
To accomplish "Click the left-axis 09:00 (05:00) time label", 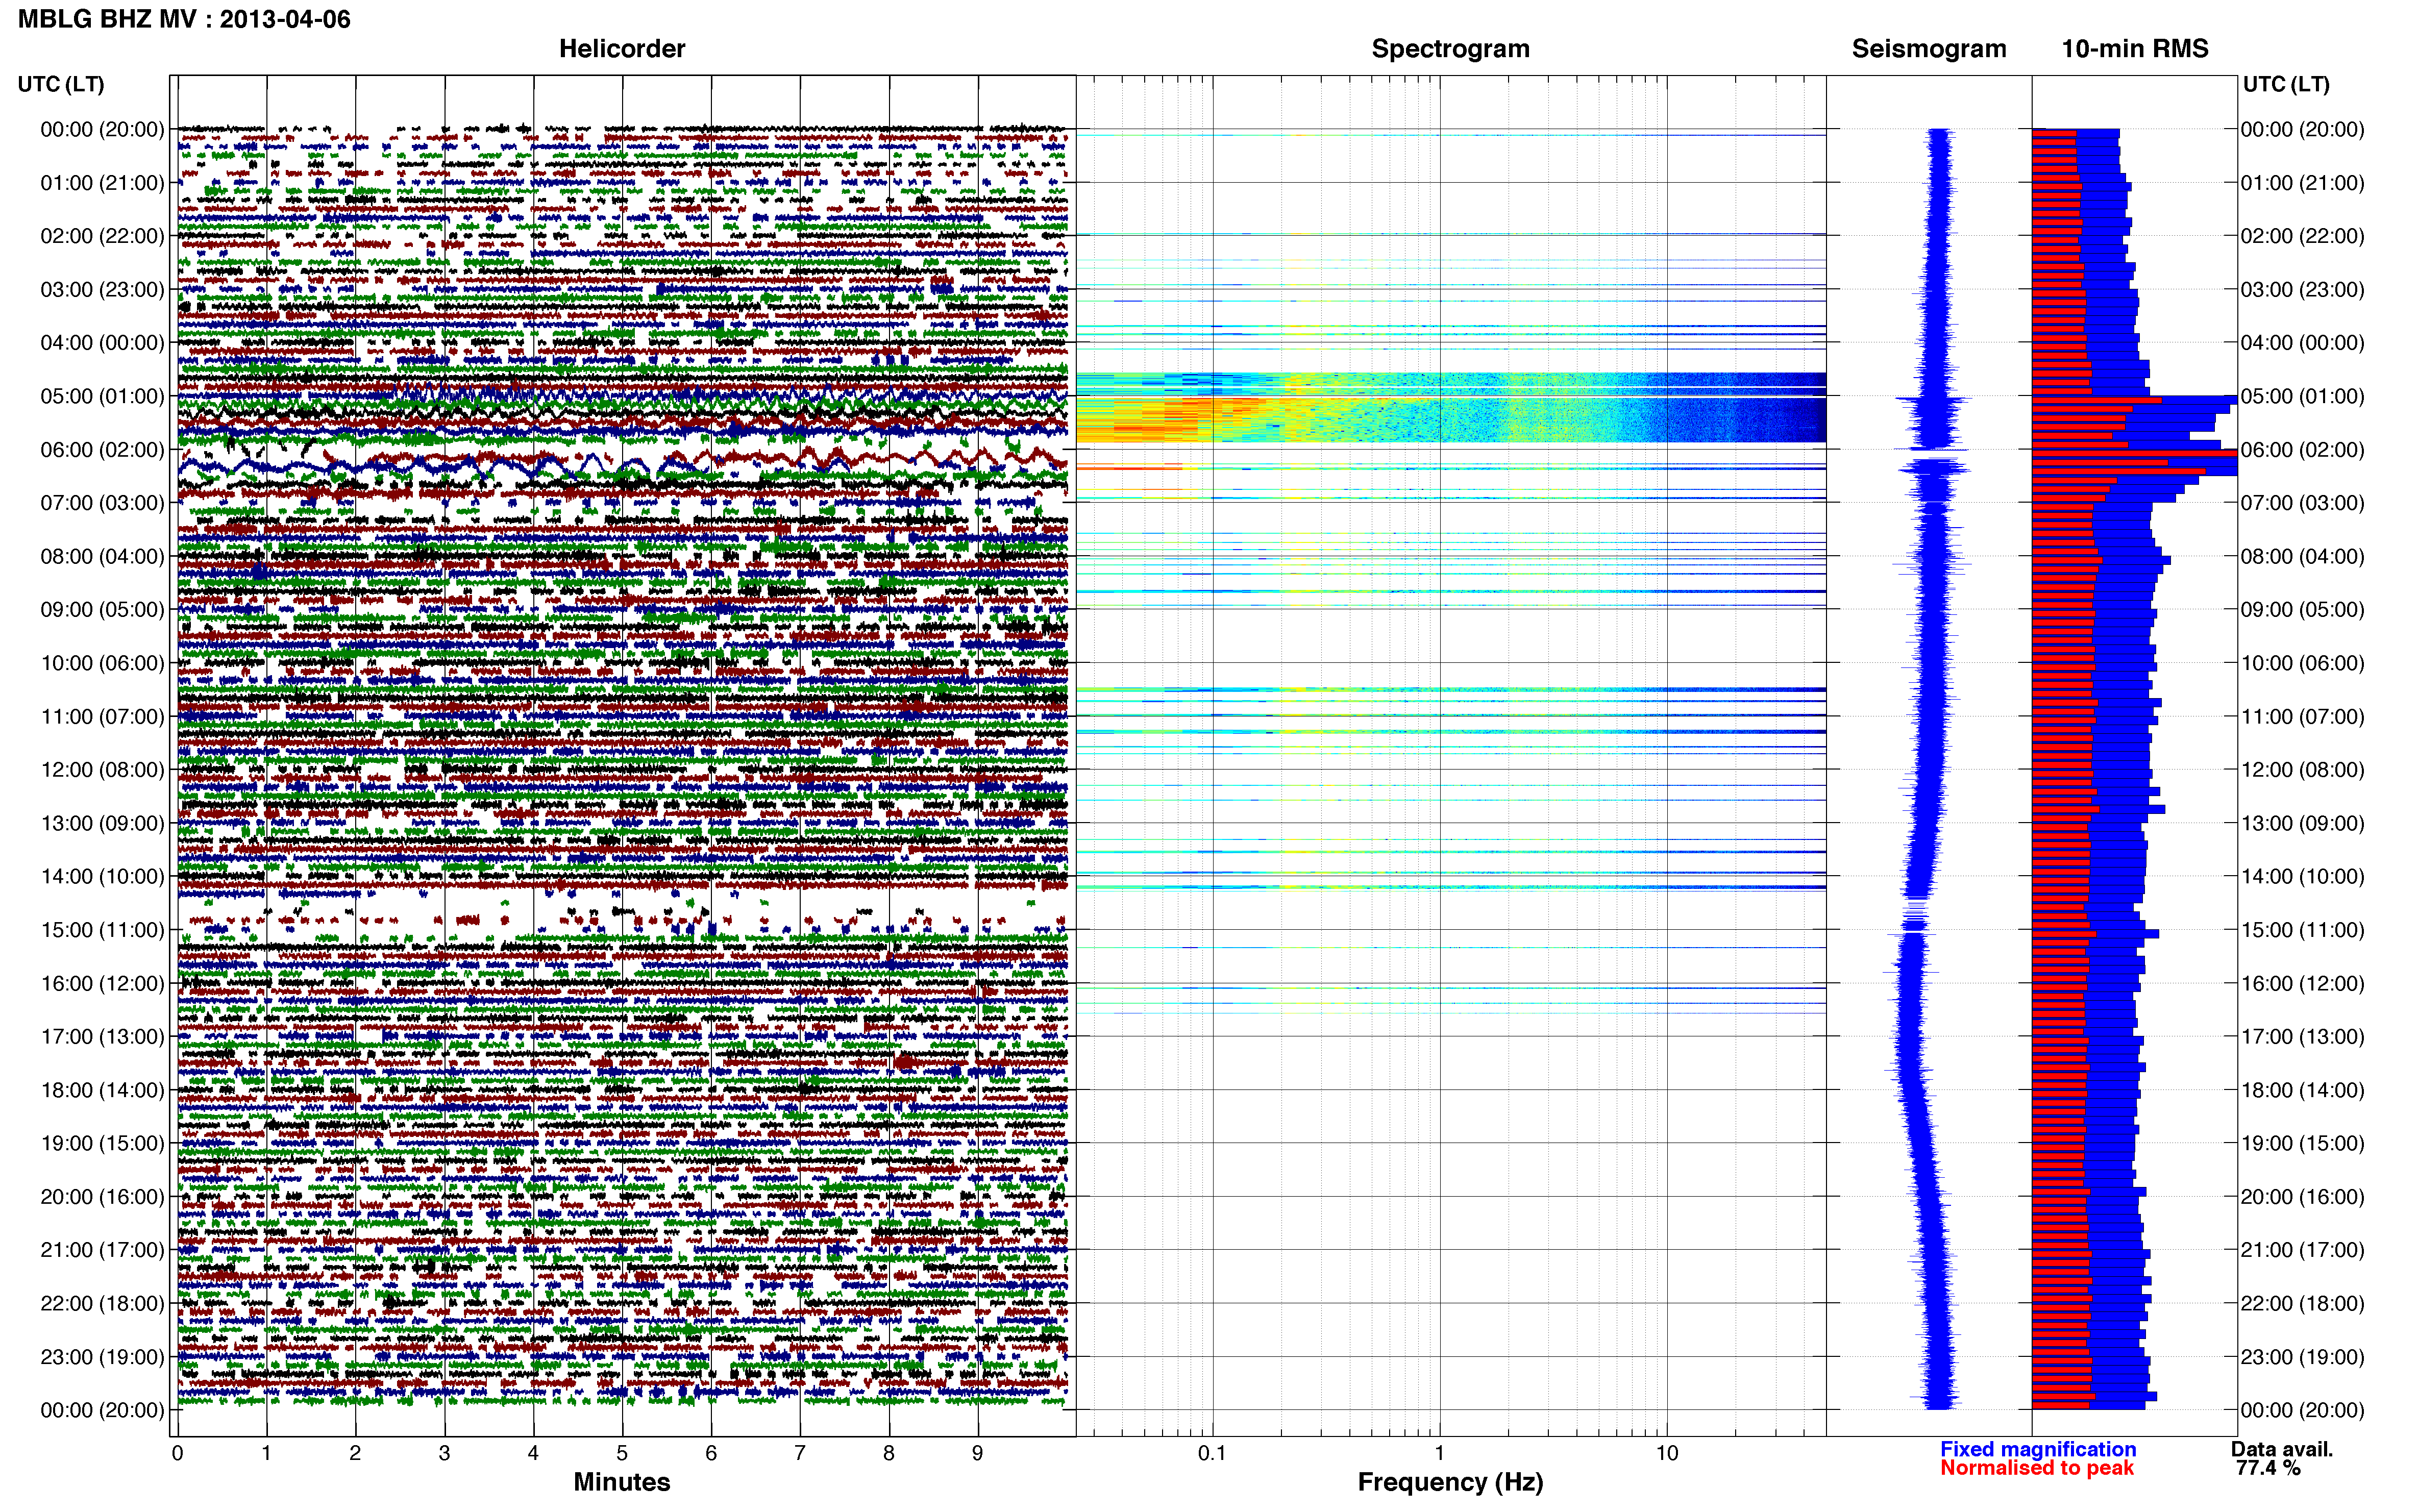I will coord(102,609).
